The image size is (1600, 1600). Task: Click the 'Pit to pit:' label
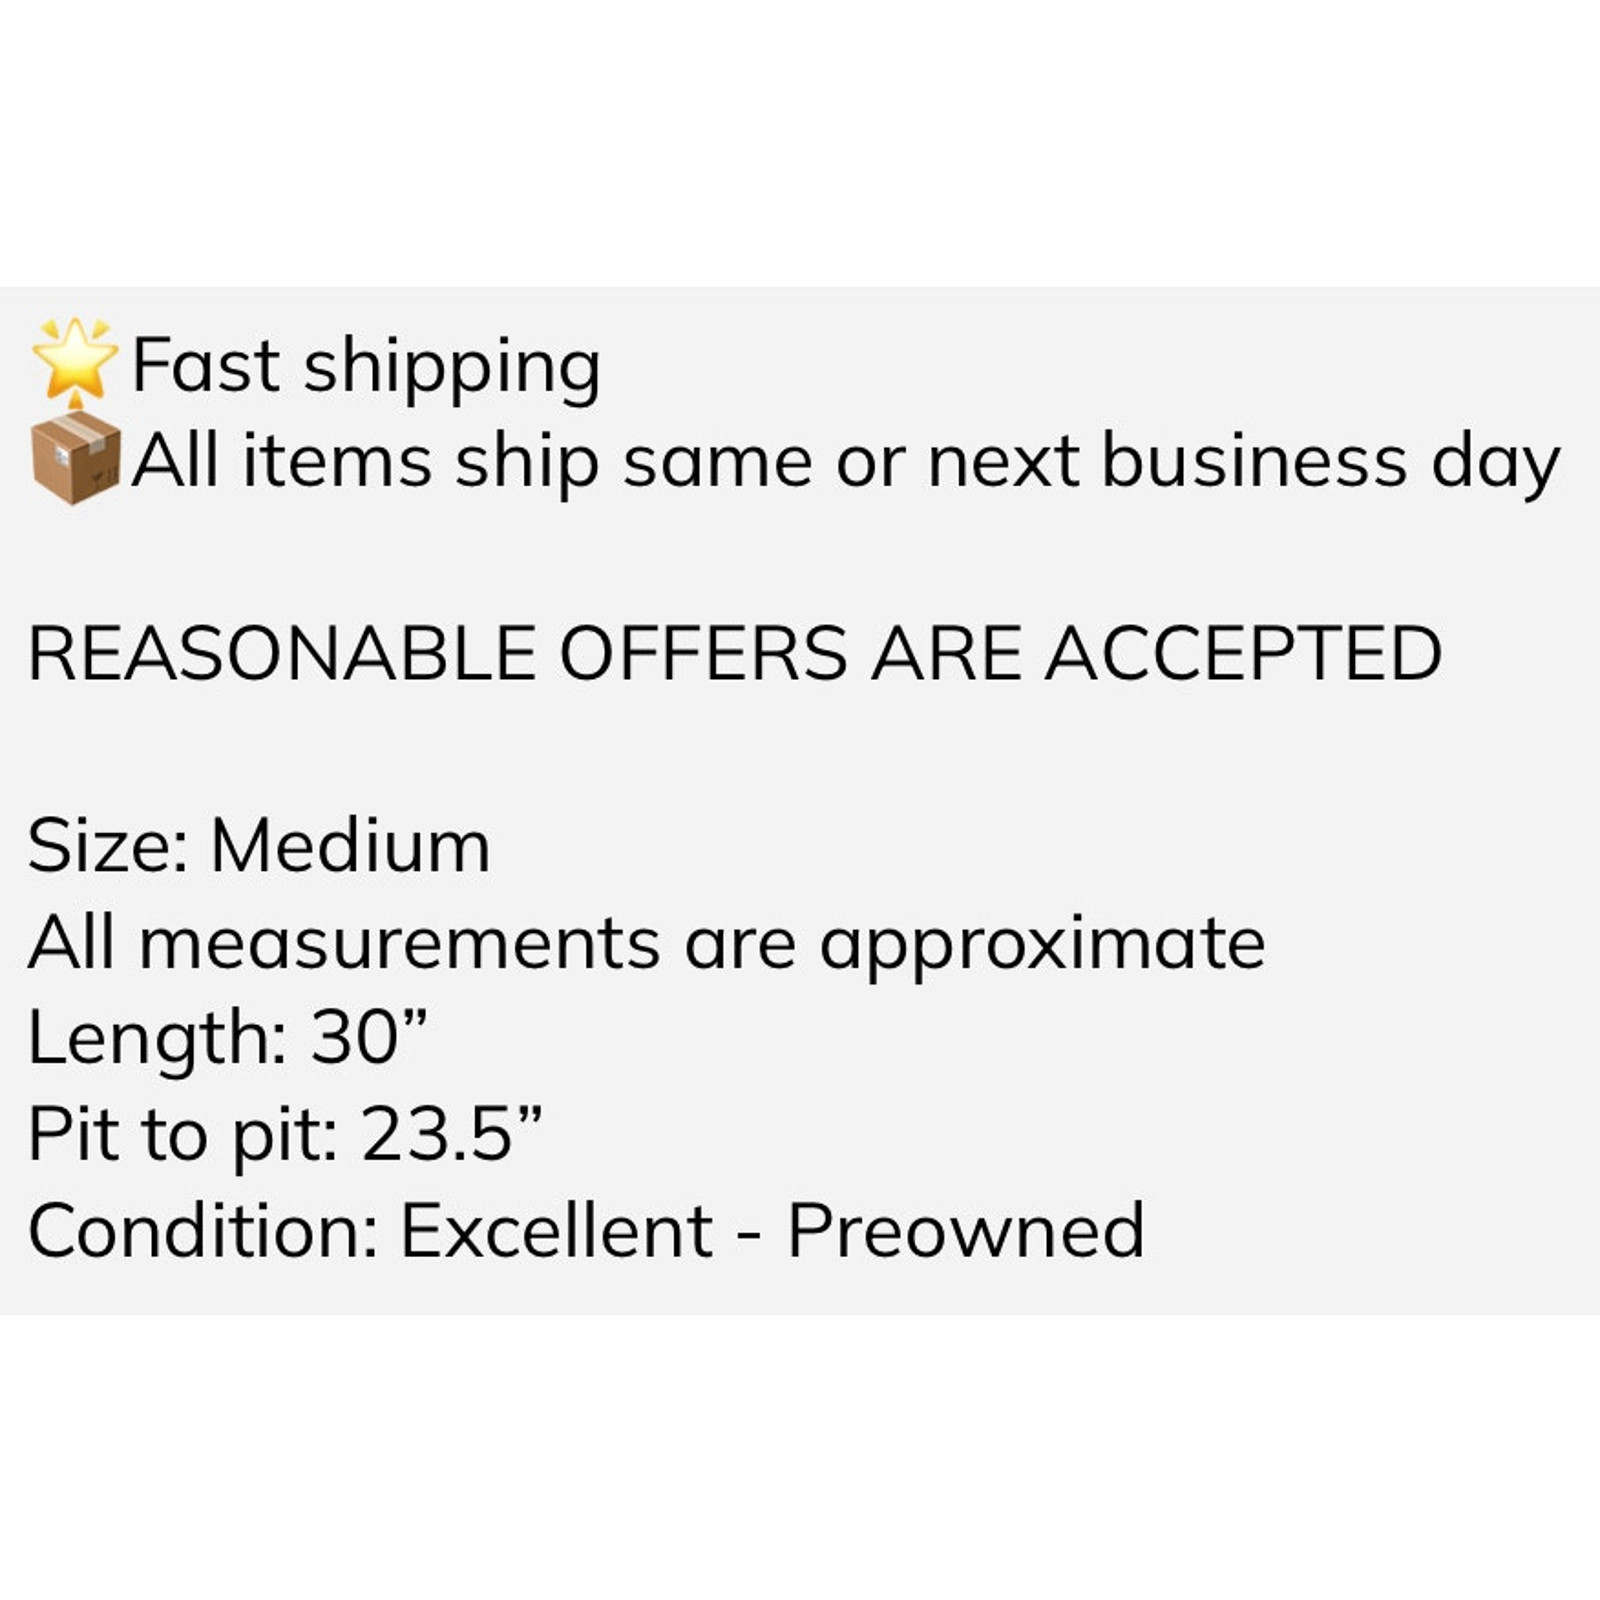click(x=182, y=1134)
